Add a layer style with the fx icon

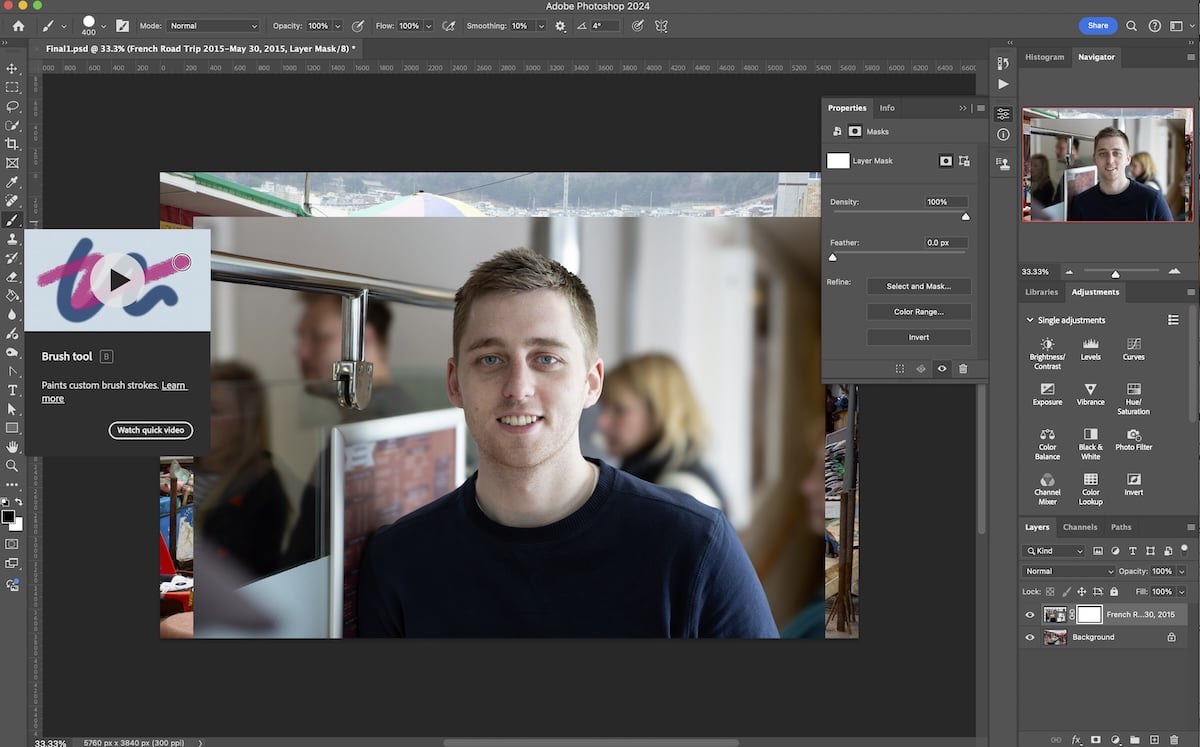pyautogui.click(x=1076, y=738)
